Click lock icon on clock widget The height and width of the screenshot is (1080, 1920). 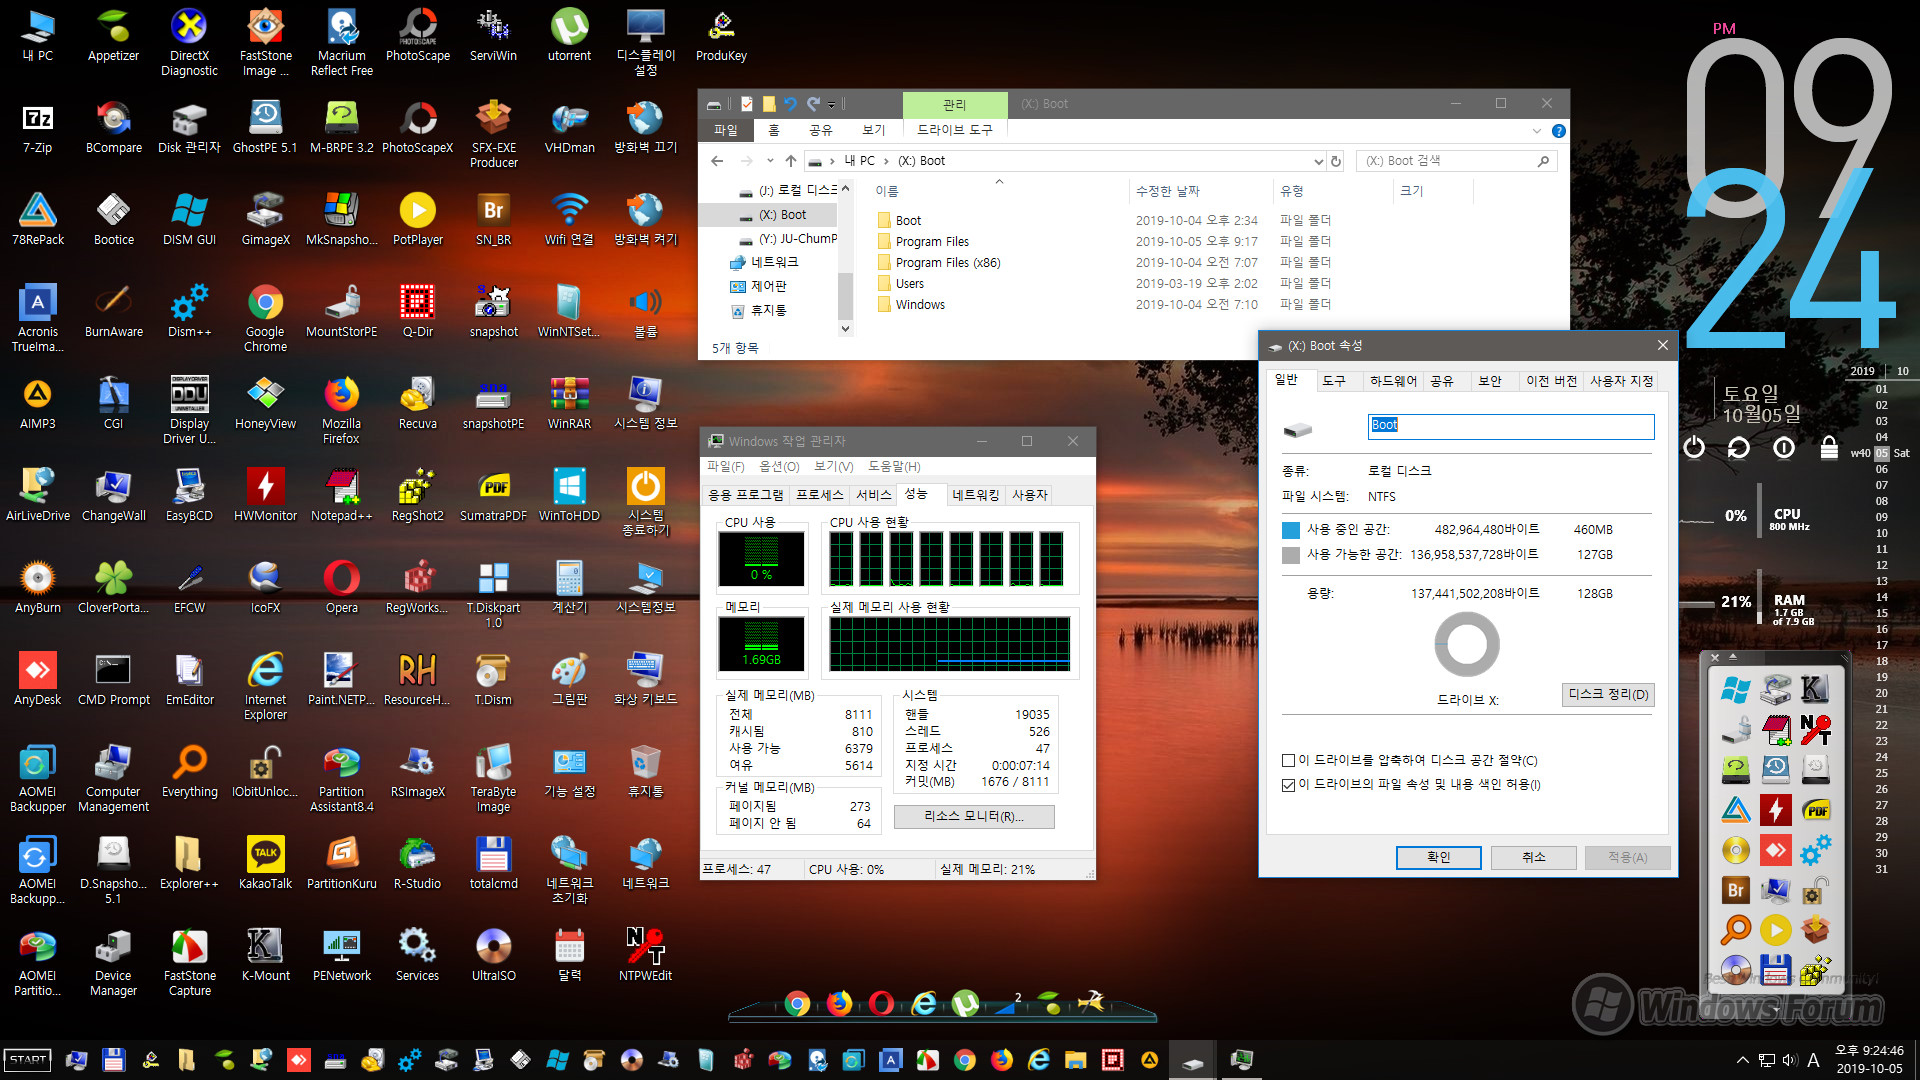point(1829,448)
